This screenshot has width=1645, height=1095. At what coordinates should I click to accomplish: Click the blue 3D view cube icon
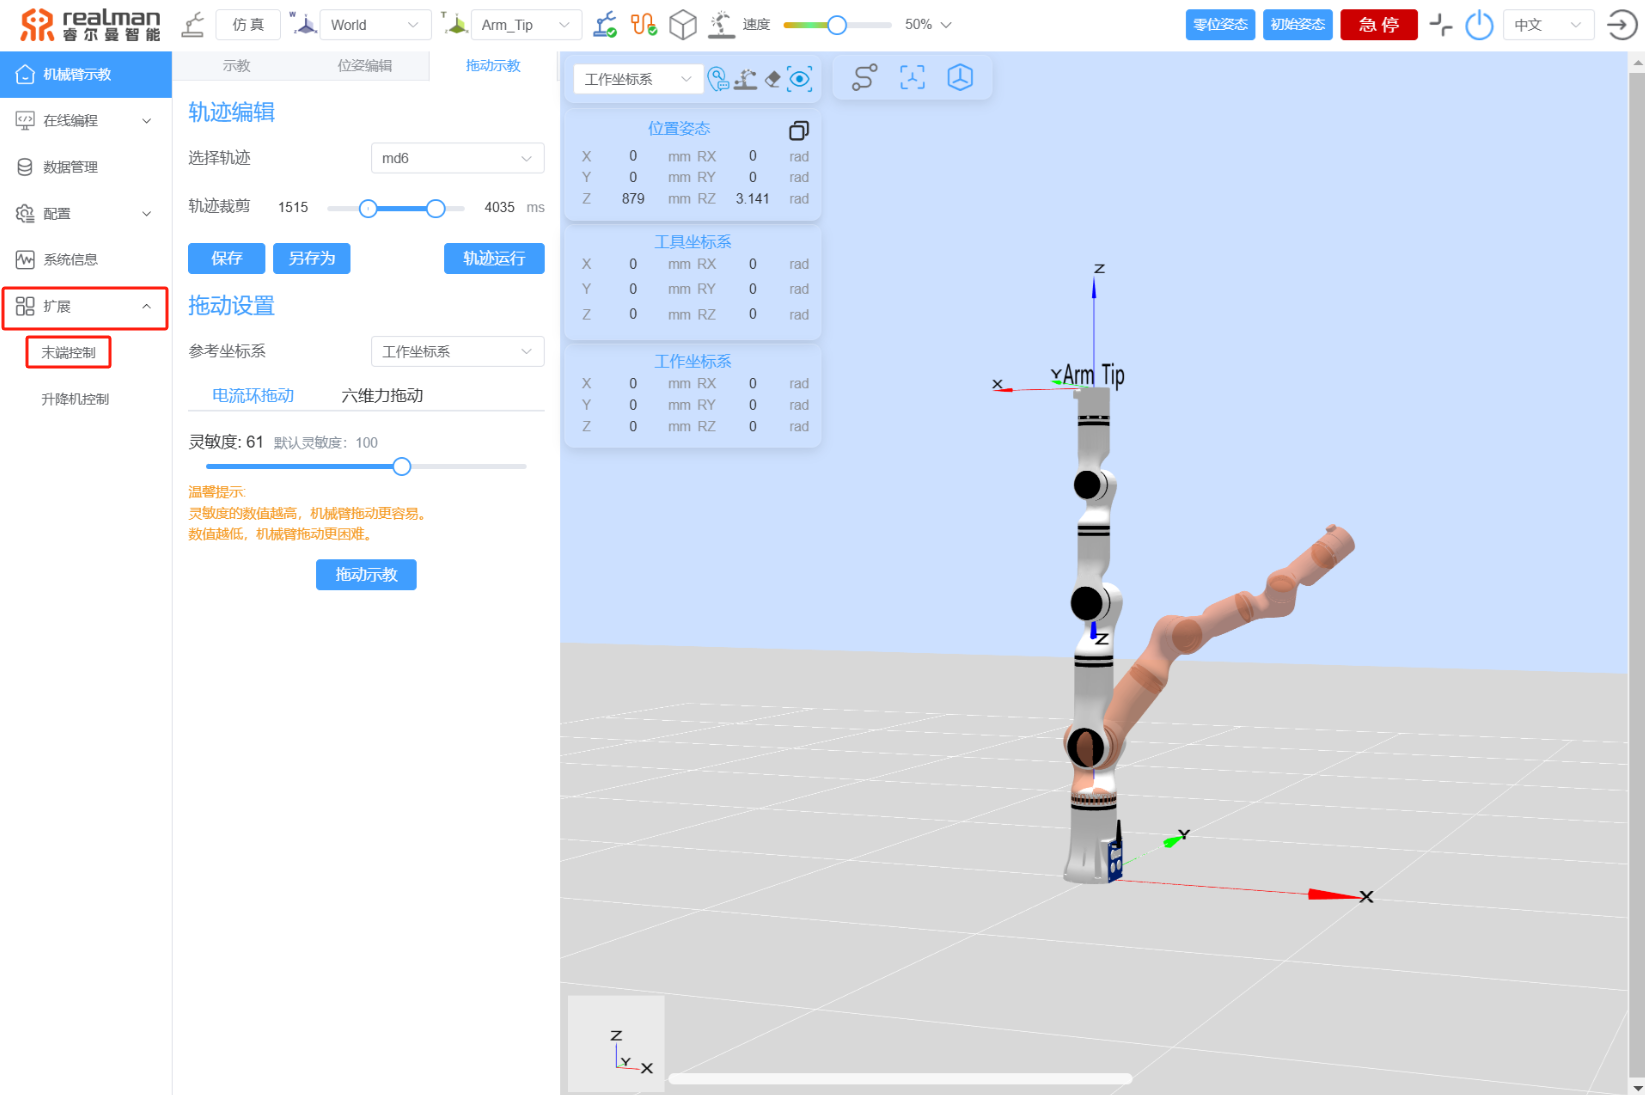pyautogui.click(x=960, y=78)
